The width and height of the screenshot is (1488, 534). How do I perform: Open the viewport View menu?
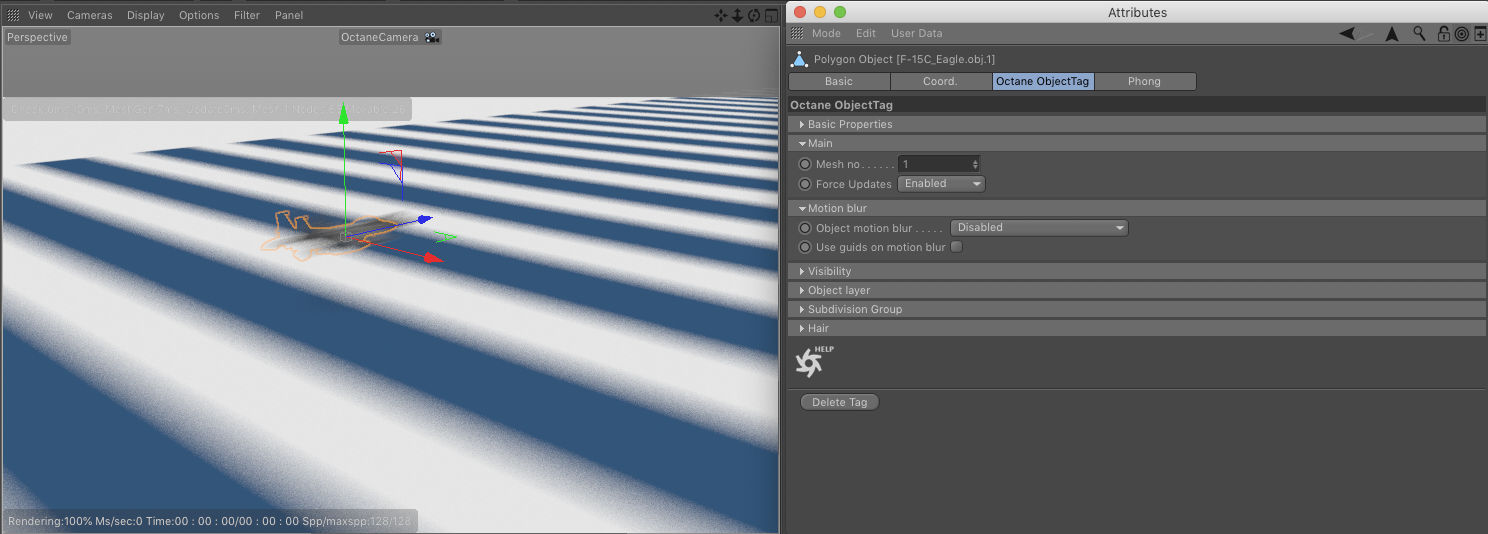(x=40, y=15)
